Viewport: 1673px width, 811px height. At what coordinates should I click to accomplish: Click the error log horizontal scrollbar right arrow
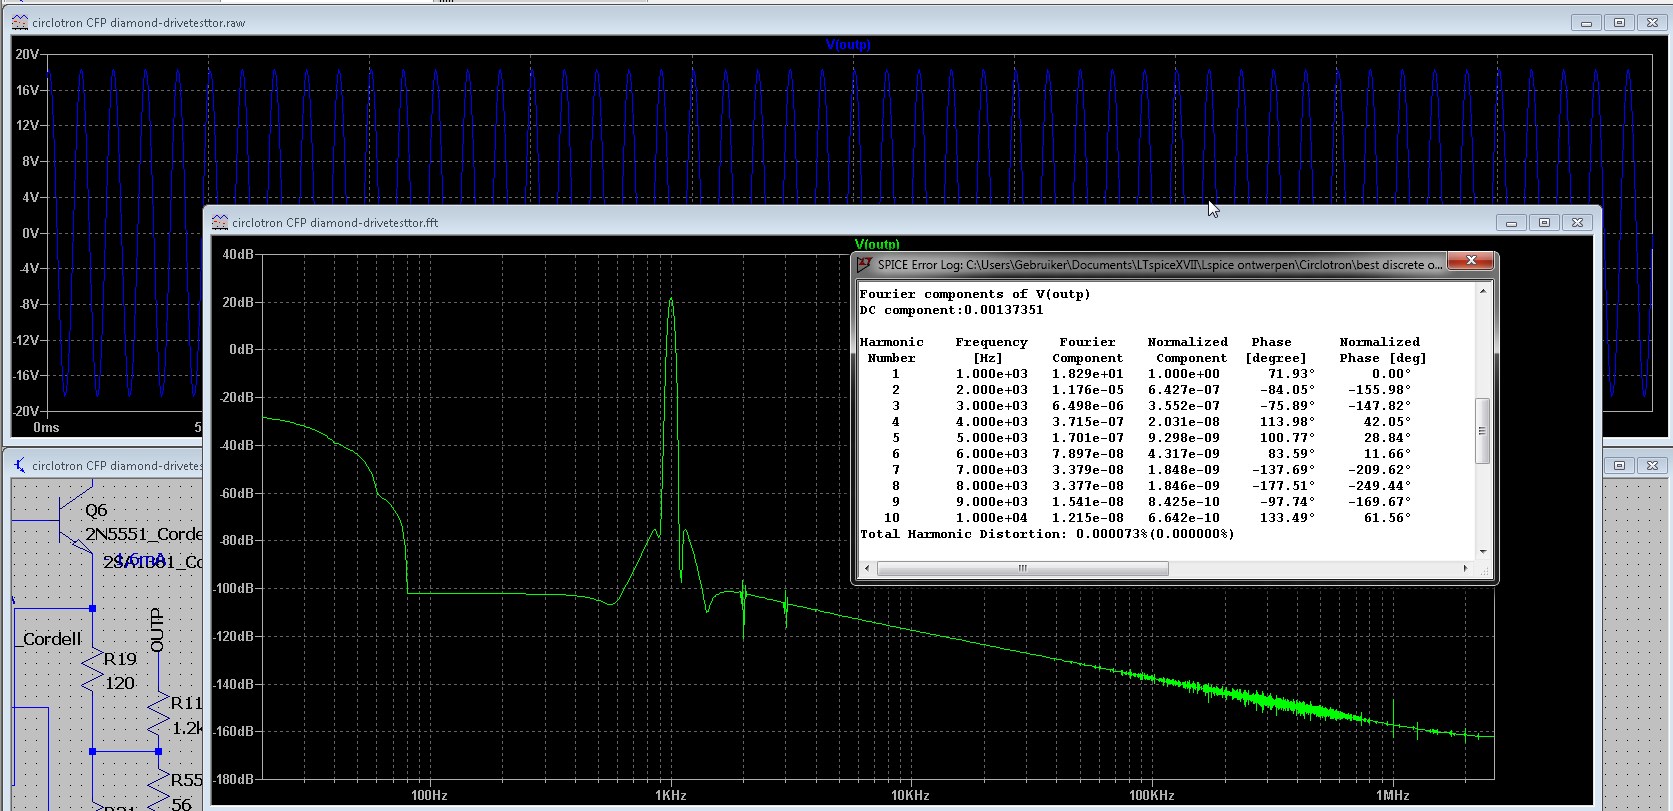pyautogui.click(x=1466, y=568)
